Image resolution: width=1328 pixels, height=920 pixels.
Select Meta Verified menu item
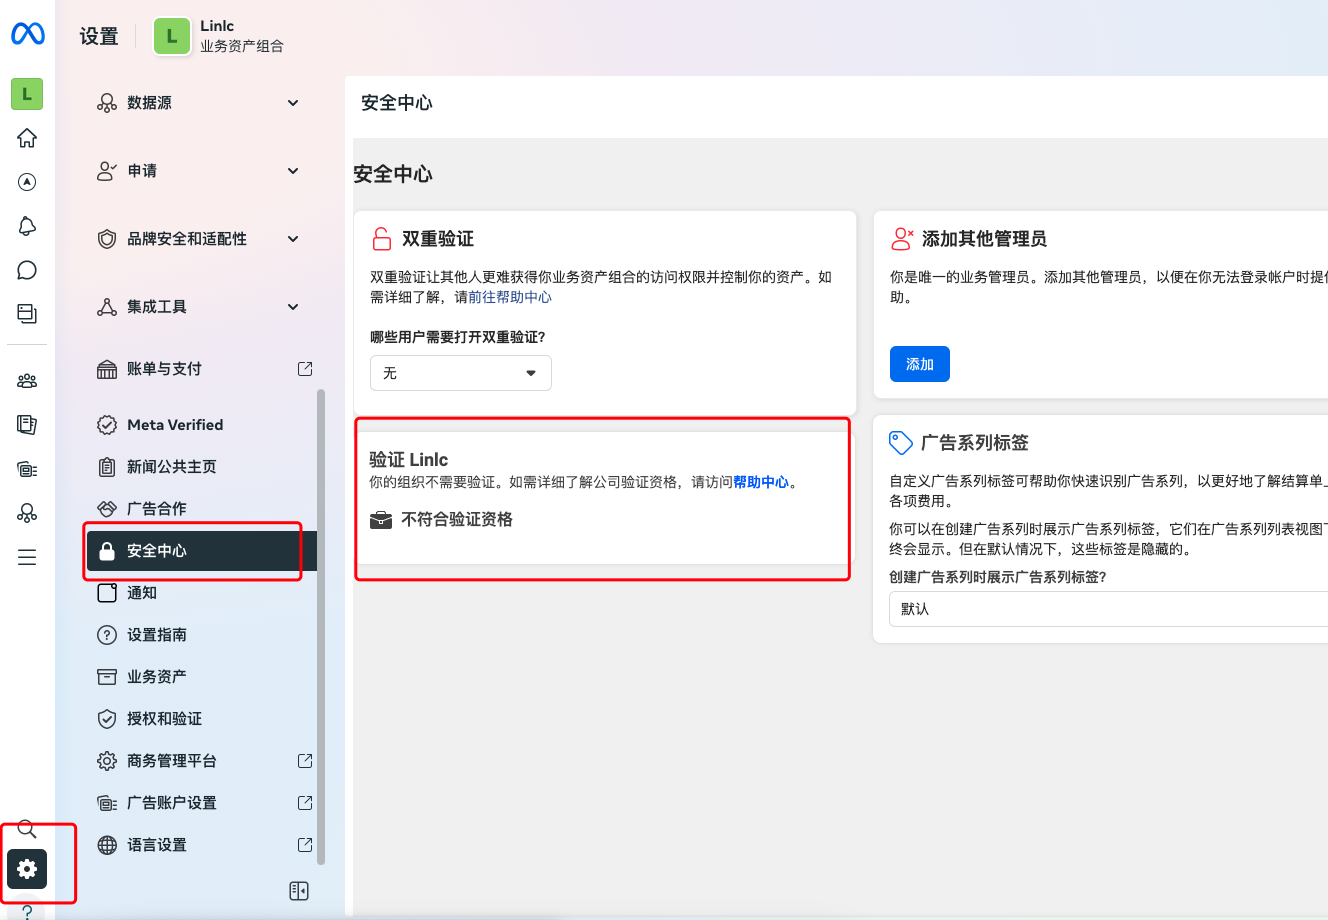(x=204, y=425)
